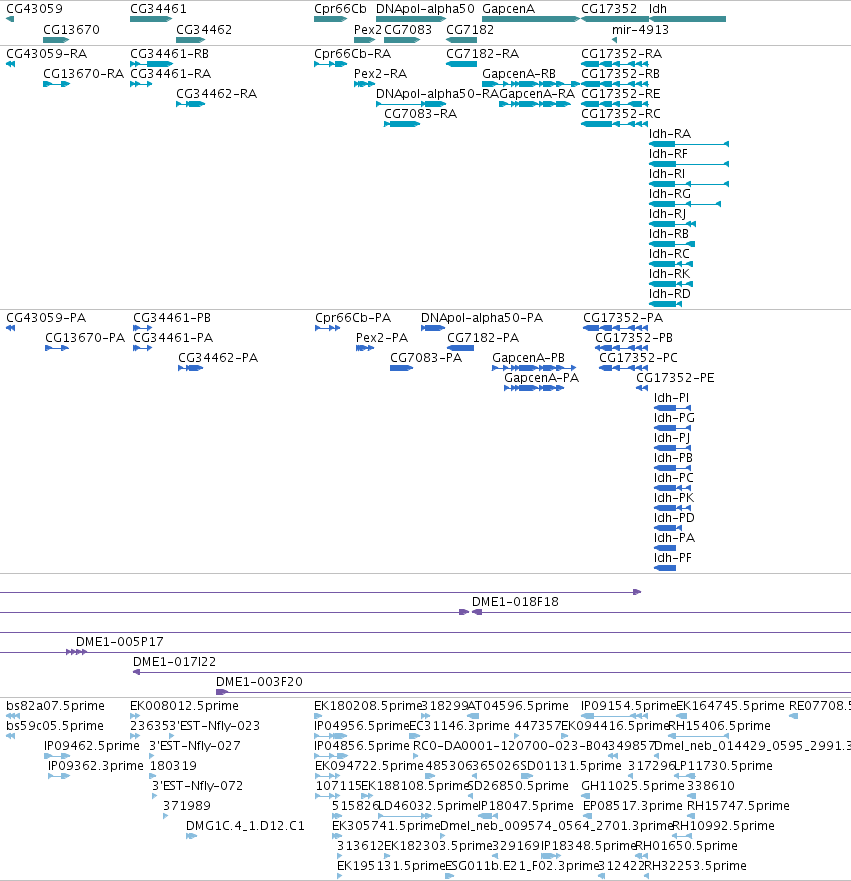Select the DMG1C.4_1.D12.C1 EST glyph
851x881 pixels.
pos(192,836)
